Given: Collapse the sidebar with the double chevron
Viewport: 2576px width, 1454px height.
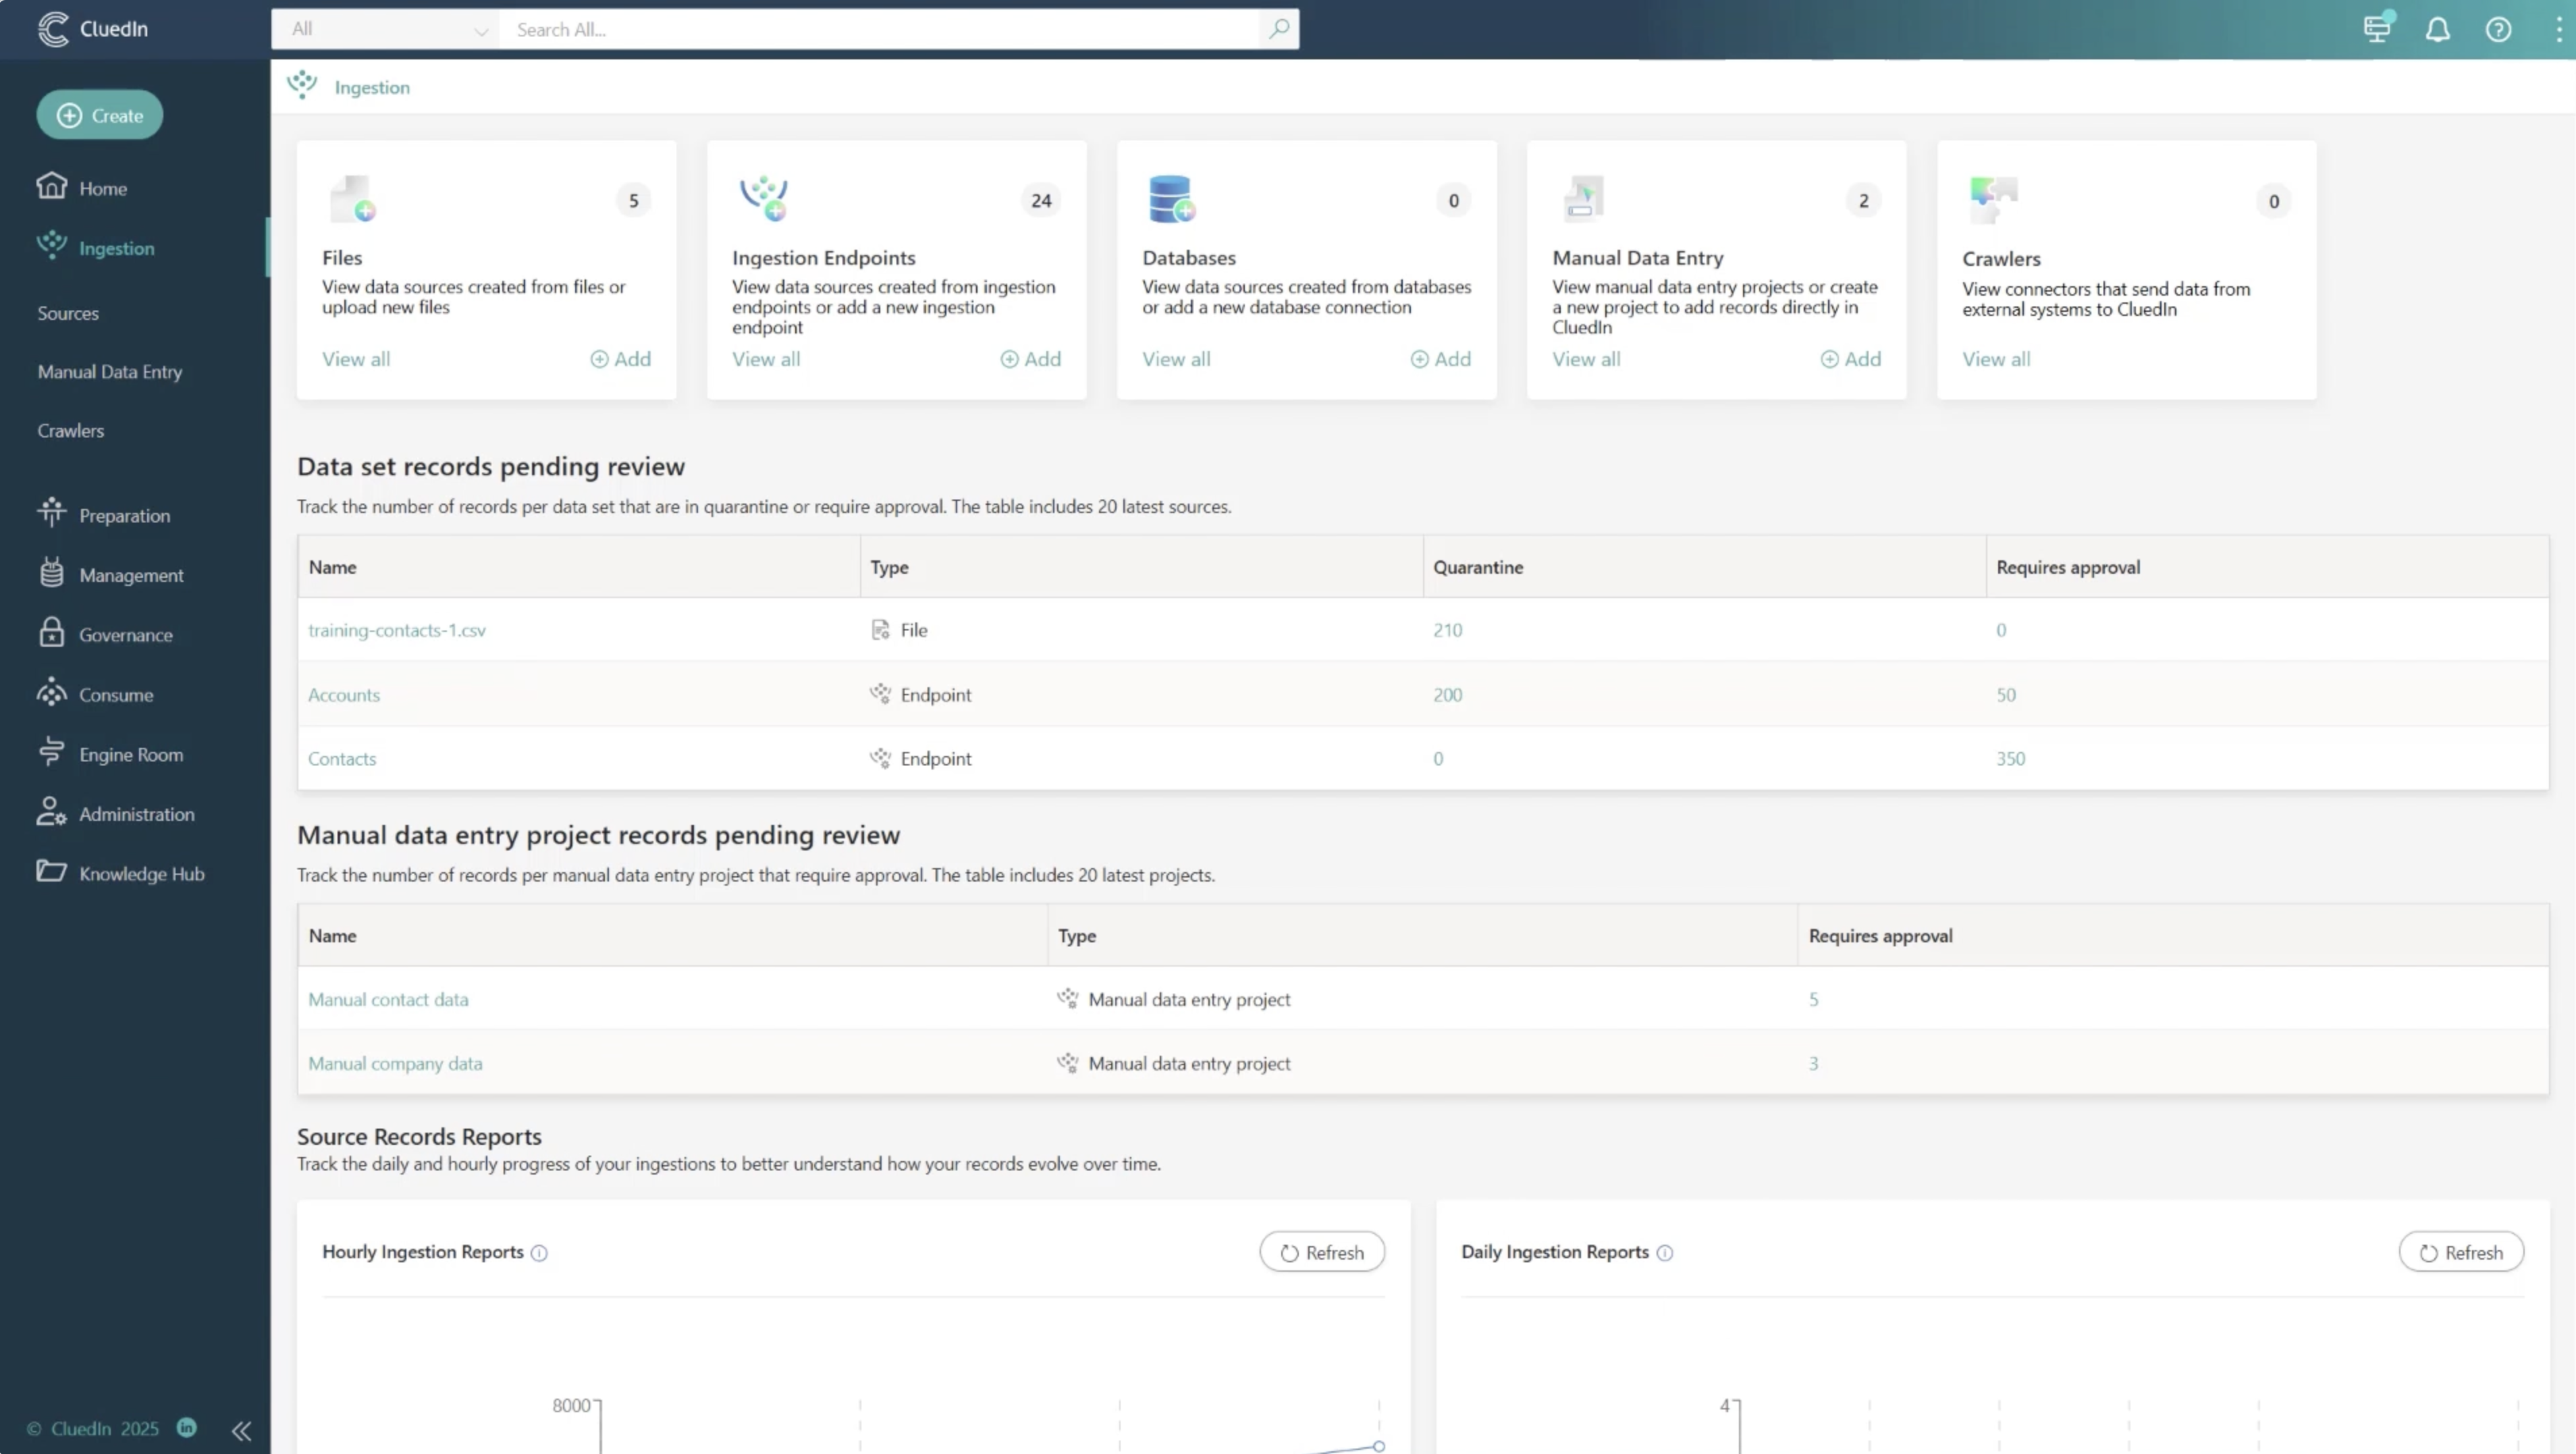Looking at the screenshot, I should [241, 1430].
